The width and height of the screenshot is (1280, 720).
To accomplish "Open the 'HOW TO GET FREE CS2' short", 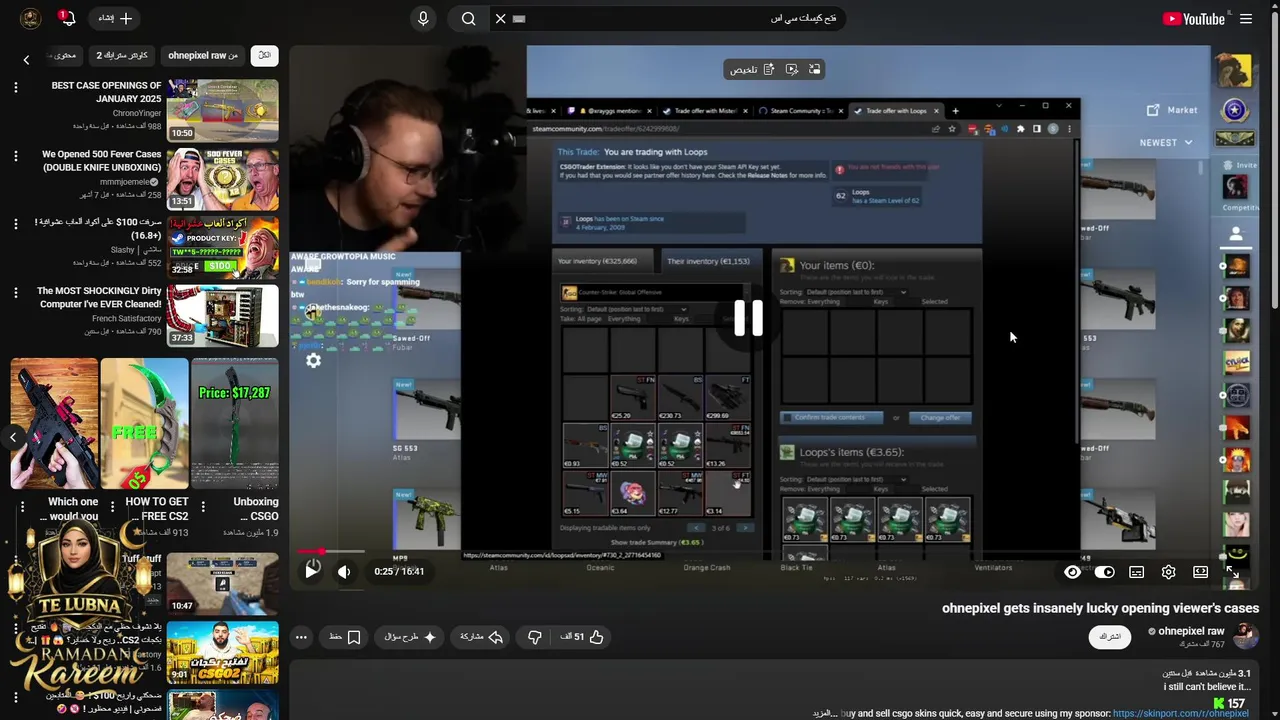I will point(145,424).
